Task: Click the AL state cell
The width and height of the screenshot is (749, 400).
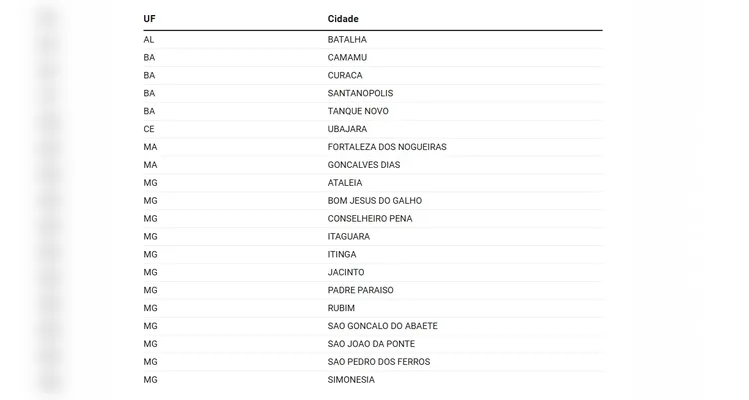Action: click(x=149, y=39)
